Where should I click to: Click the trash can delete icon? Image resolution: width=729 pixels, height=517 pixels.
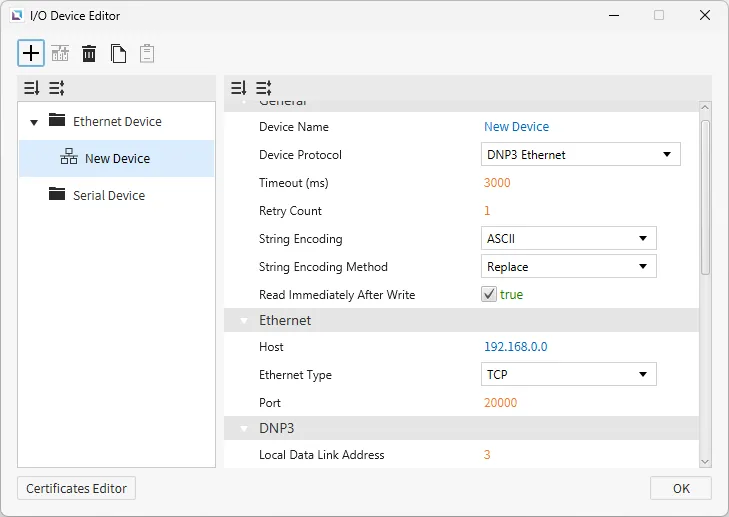(89, 54)
